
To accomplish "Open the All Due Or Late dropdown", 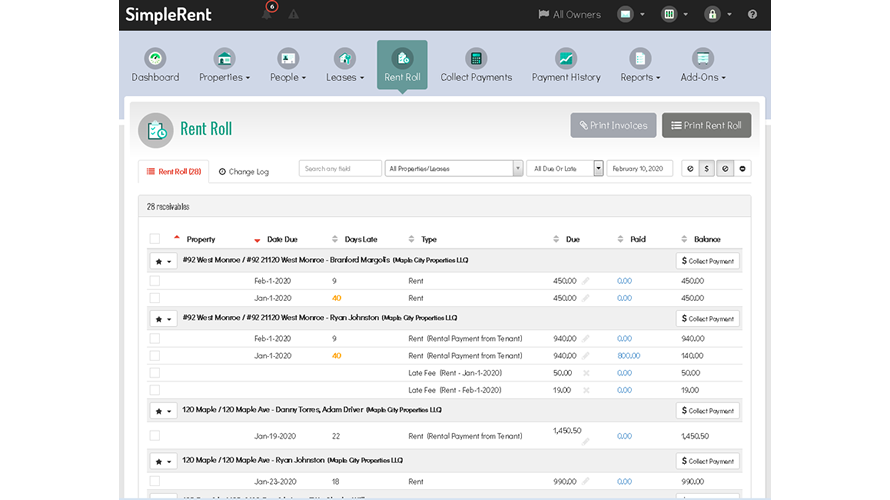I will point(565,169).
